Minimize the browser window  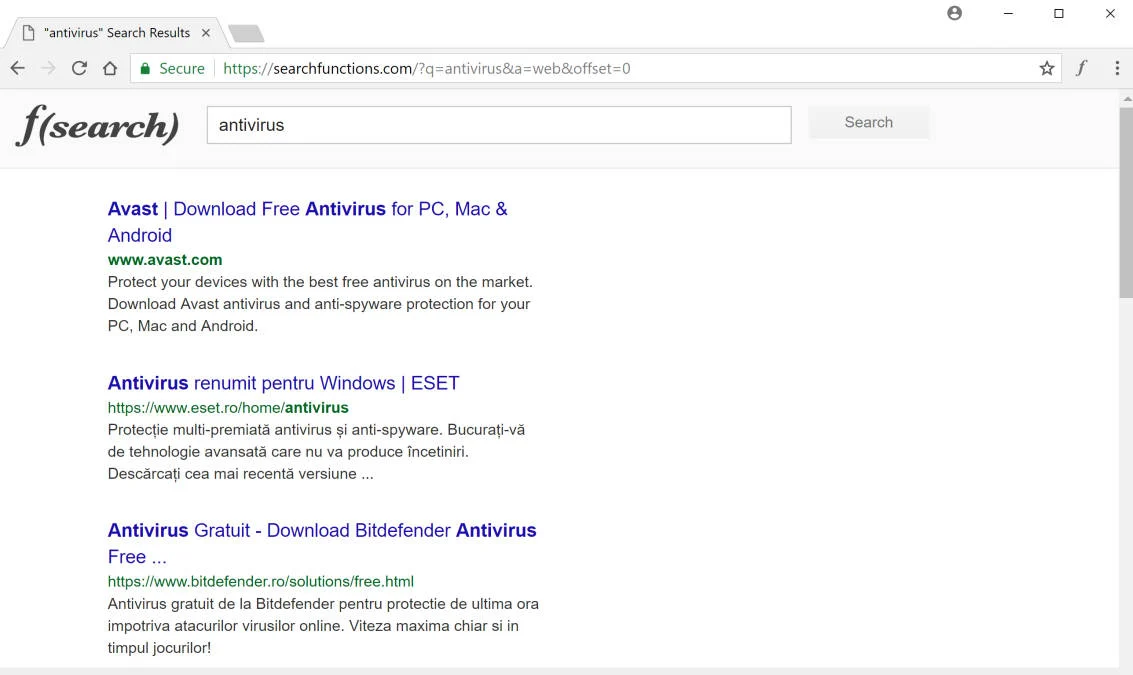(x=1008, y=13)
